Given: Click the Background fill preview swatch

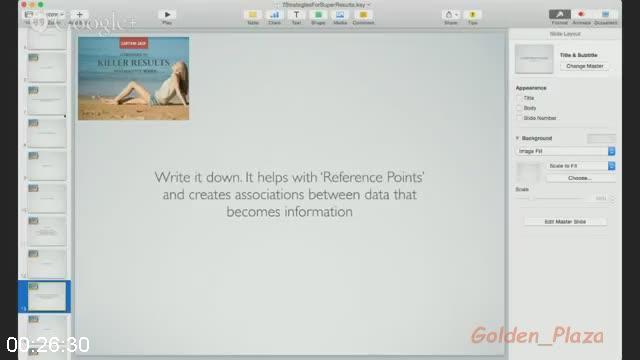Looking at the screenshot, I should coord(601,139).
